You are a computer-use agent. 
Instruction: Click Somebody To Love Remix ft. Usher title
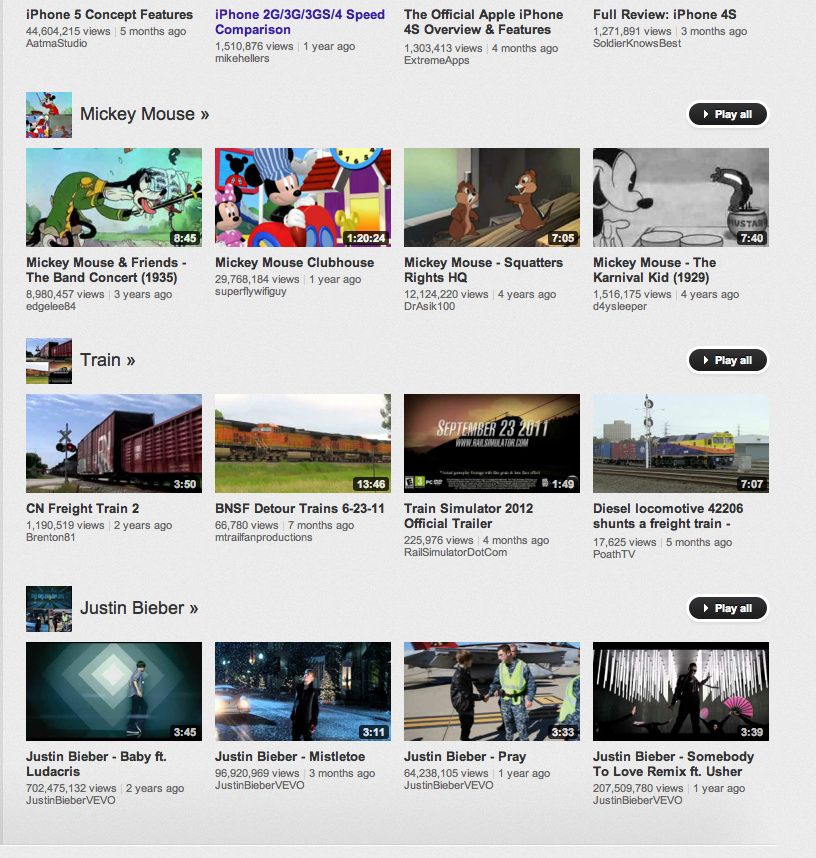[x=674, y=764]
